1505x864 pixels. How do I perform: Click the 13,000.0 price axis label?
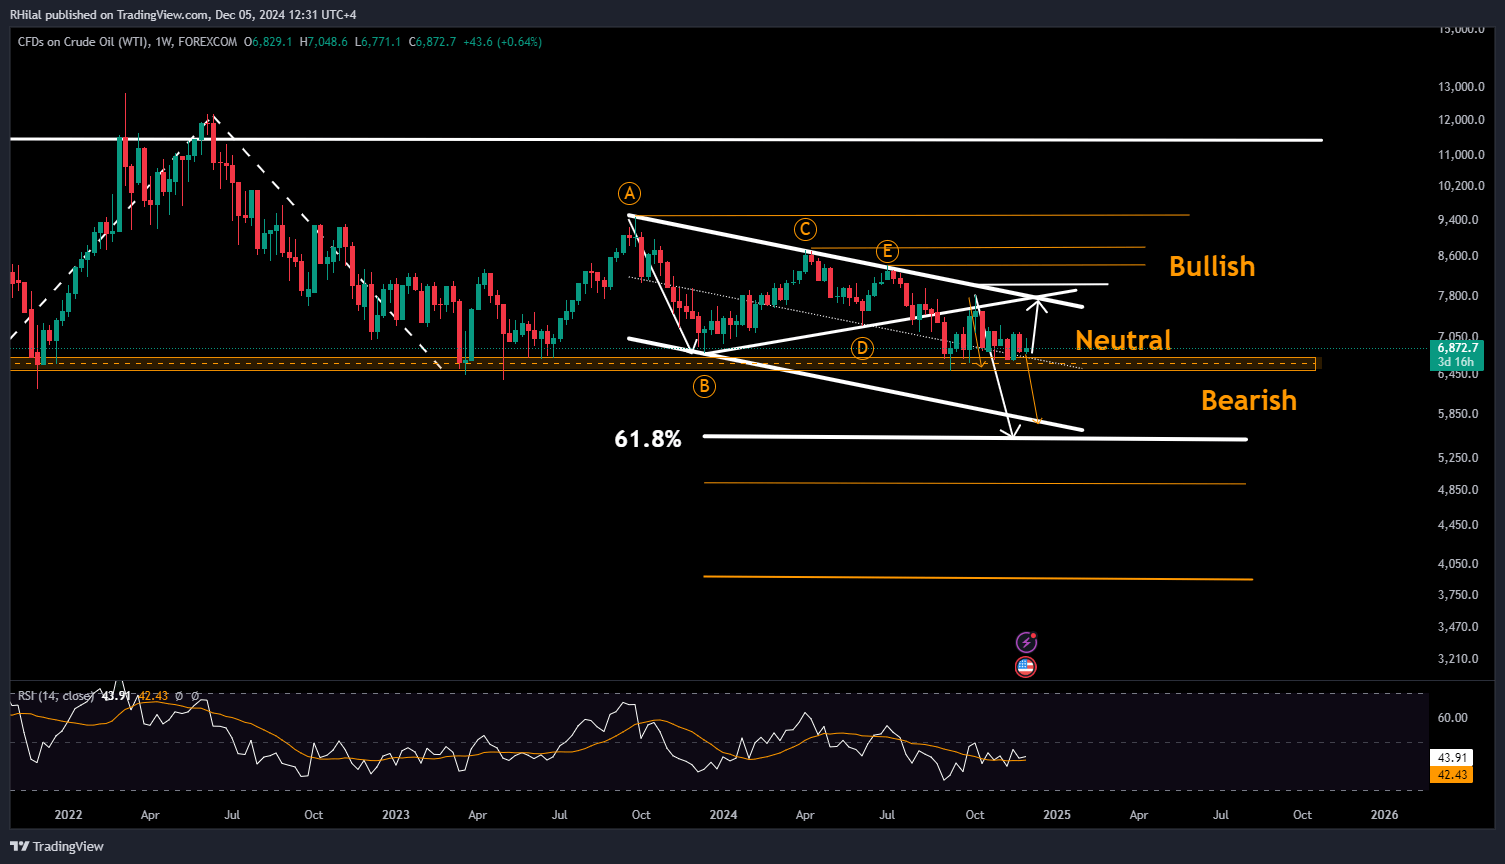point(1461,87)
